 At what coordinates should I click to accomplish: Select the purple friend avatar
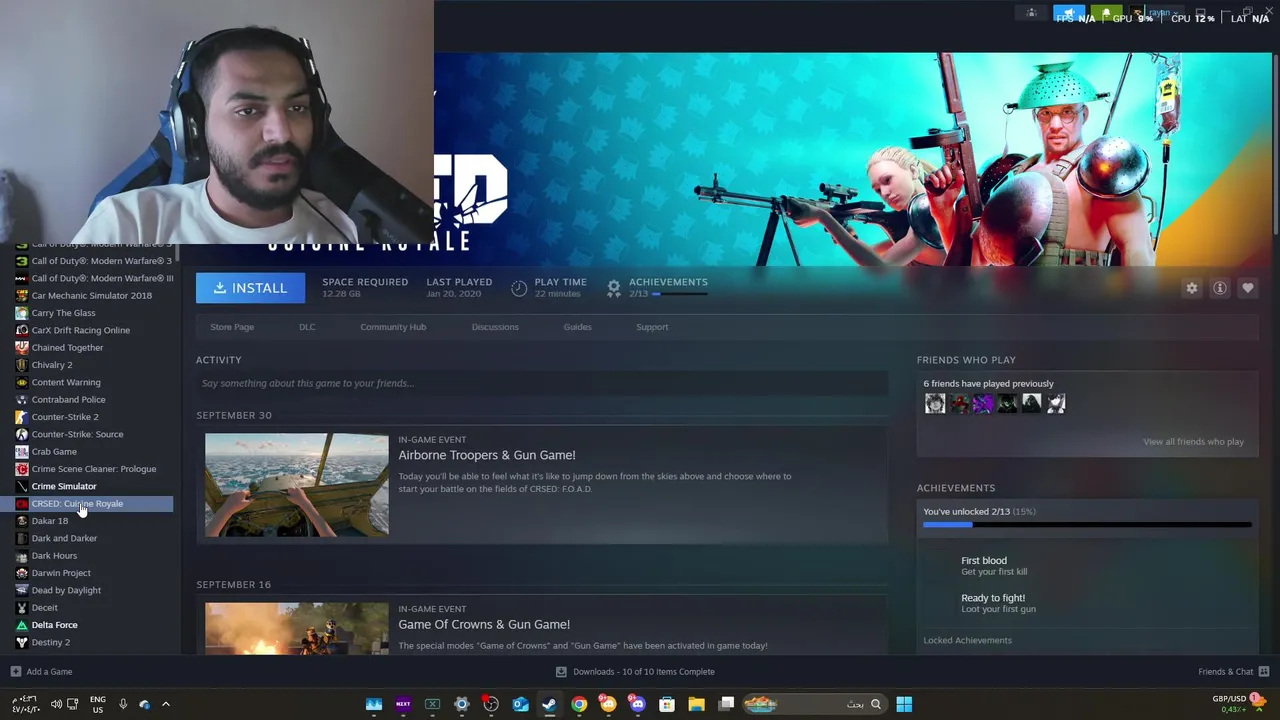tap(983, 403)
